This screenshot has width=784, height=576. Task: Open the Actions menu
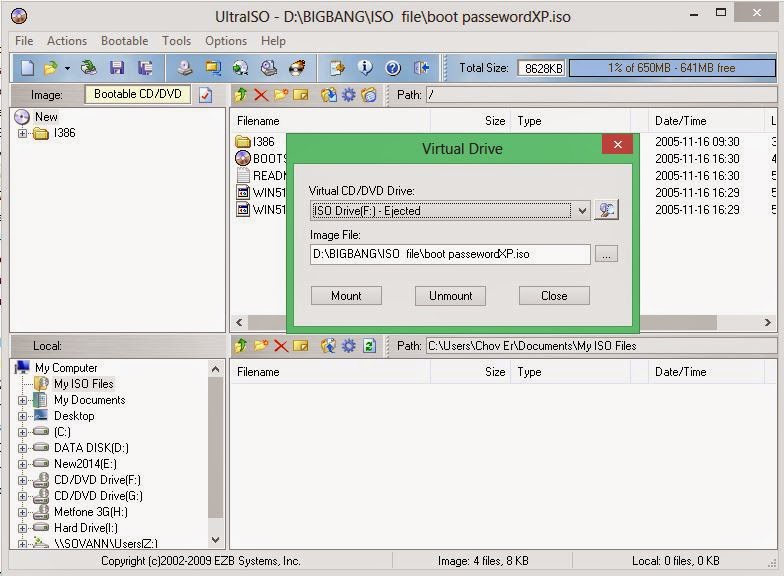67,40
